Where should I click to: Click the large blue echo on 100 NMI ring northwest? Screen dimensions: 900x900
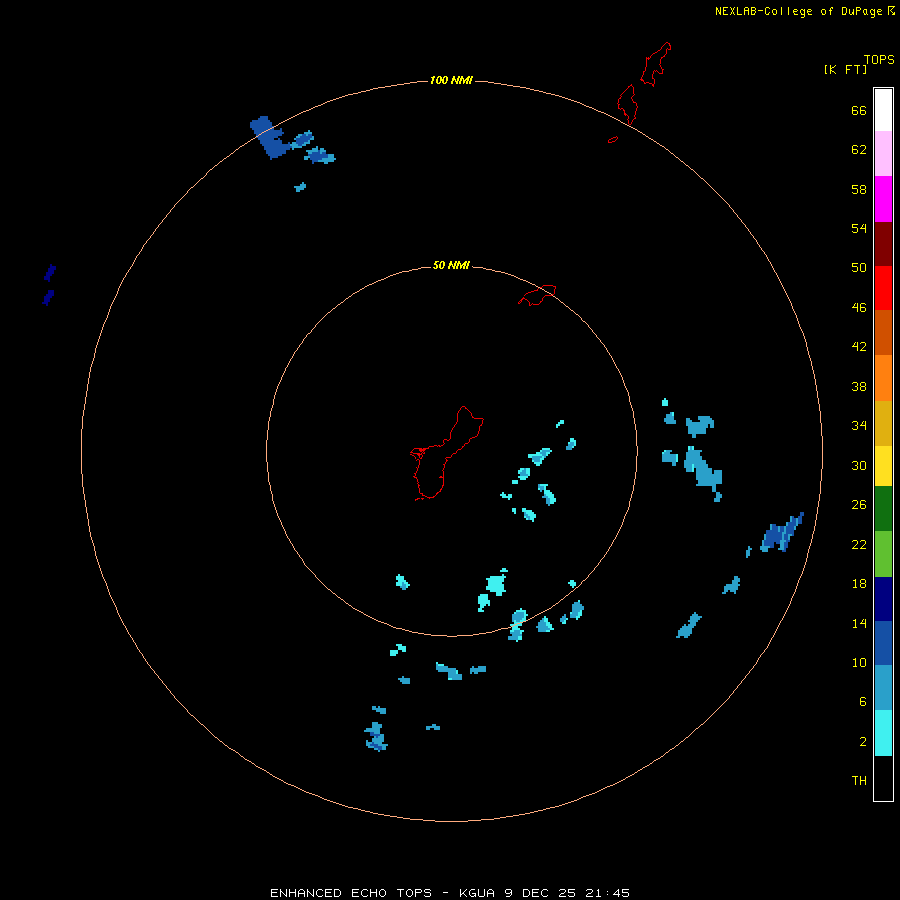click(x=269, y=138)
